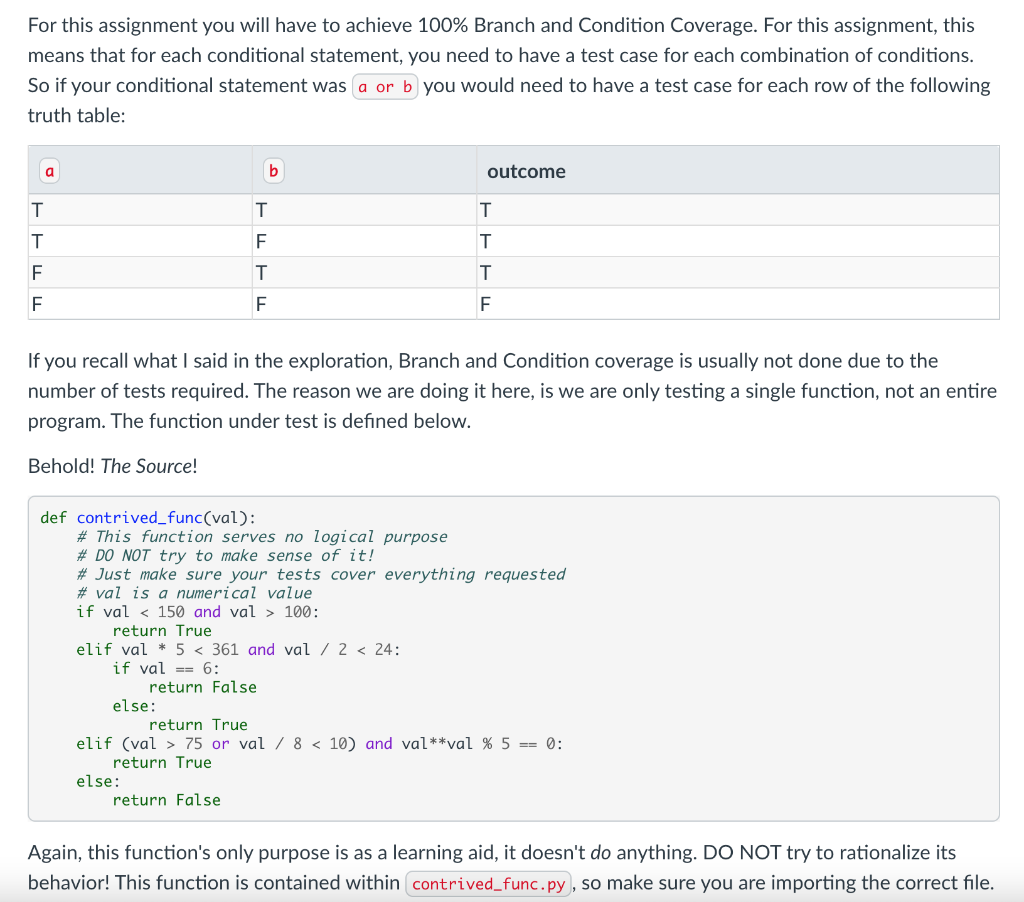Viewport: 1024px width, 902px height.
Task: Select the "a" code badge in table header
Action: (48, 170)
